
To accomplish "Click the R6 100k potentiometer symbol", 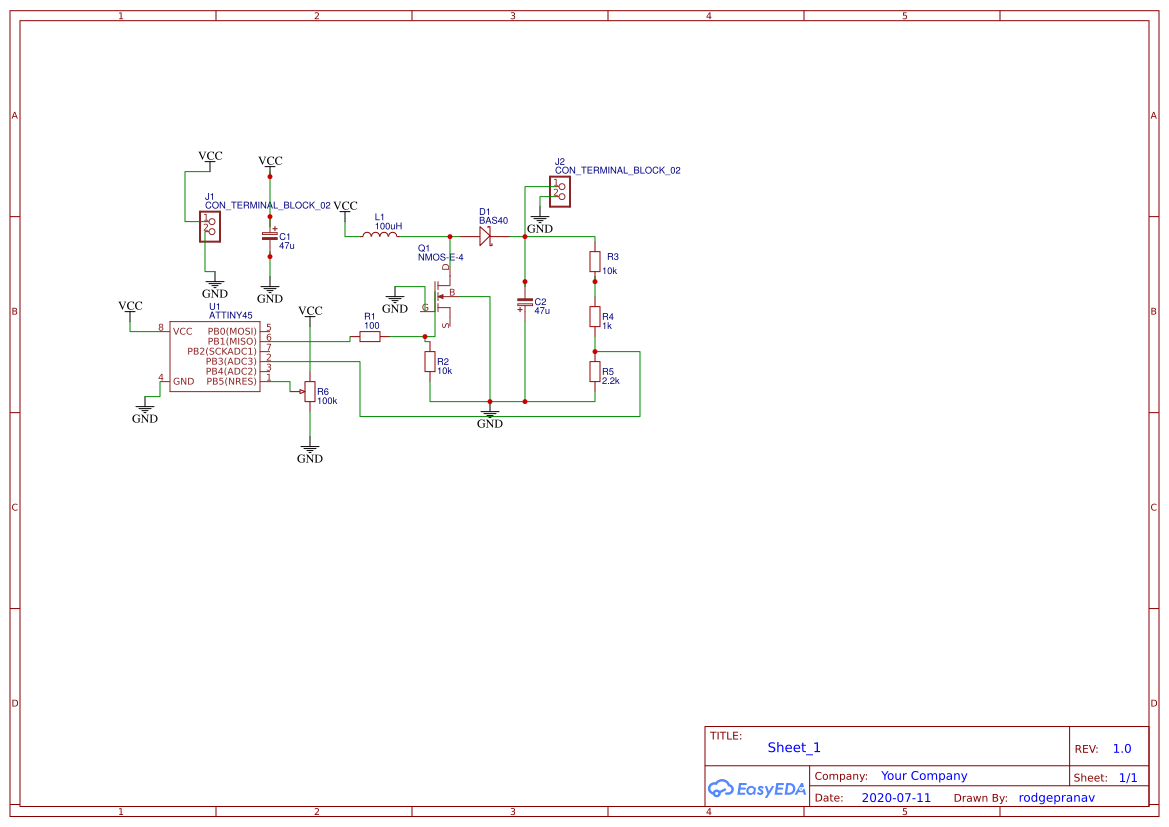I will pyautogui.click(x=310, y=391).
